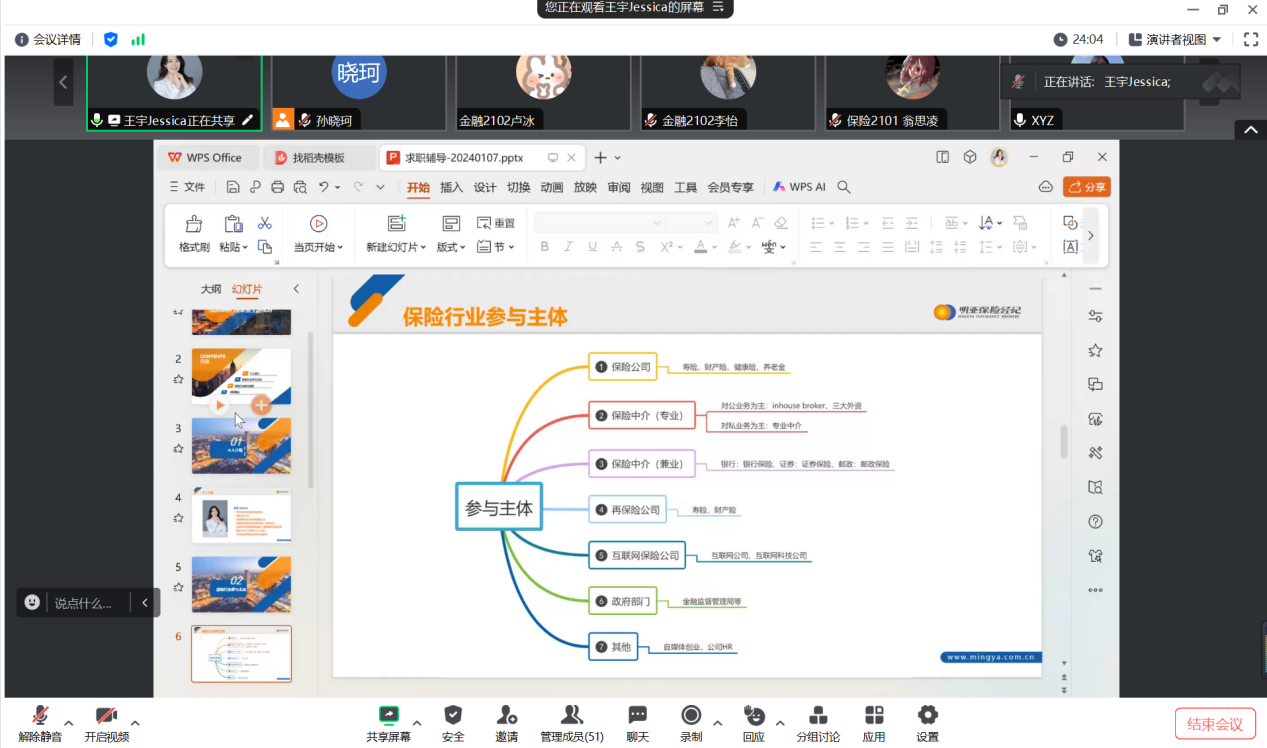Open the Settings gear icon
The image size is (1267, 748).
click(928, 723)
